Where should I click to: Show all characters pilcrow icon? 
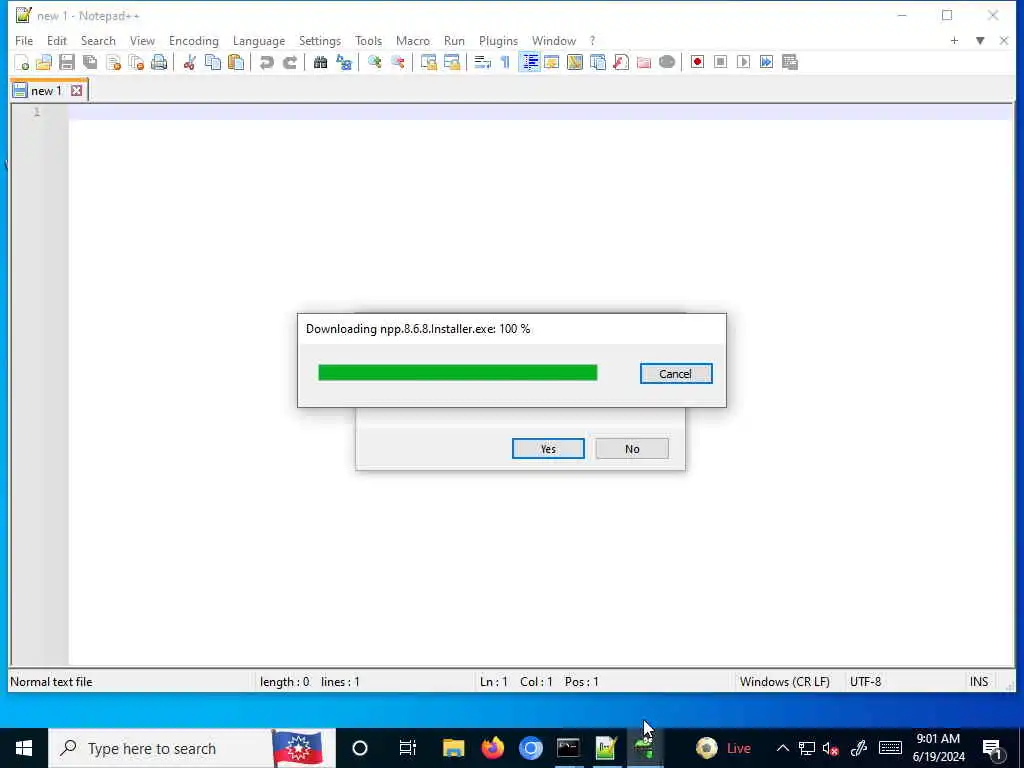[505, 62]
